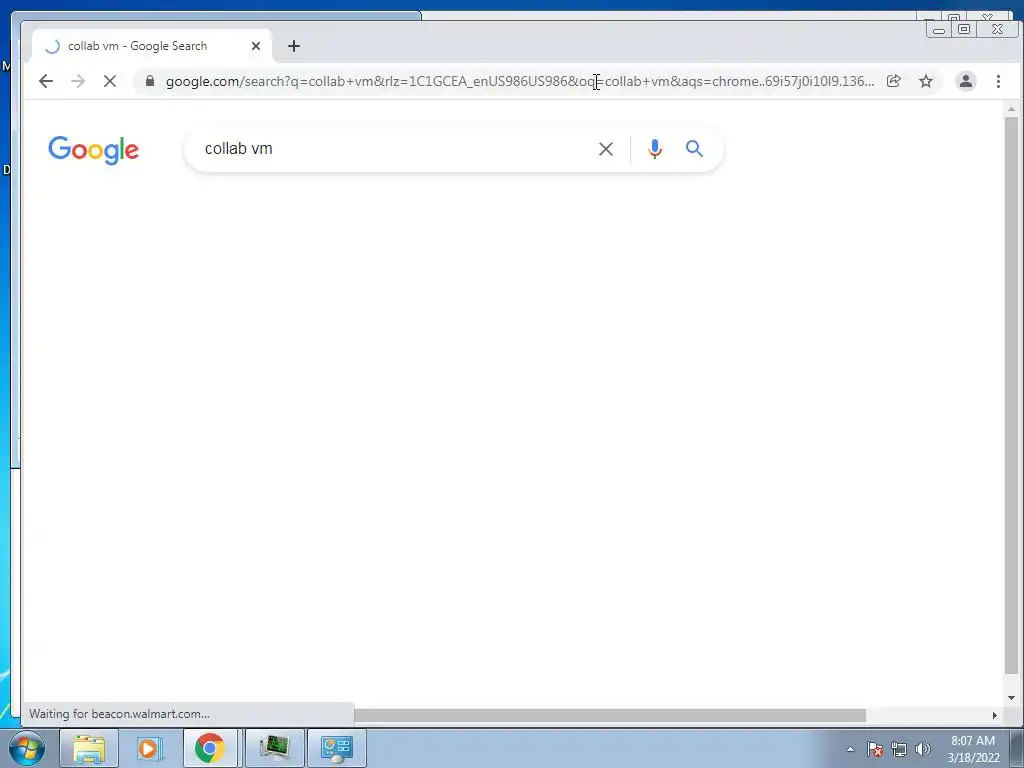Click the volume speaker icon in the tray

coord(923,749)
